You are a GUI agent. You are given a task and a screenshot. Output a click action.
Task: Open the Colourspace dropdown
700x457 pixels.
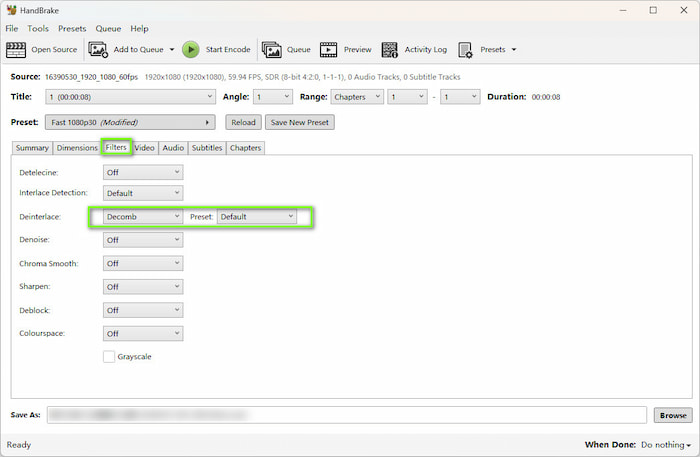click(x=143, y=334)
